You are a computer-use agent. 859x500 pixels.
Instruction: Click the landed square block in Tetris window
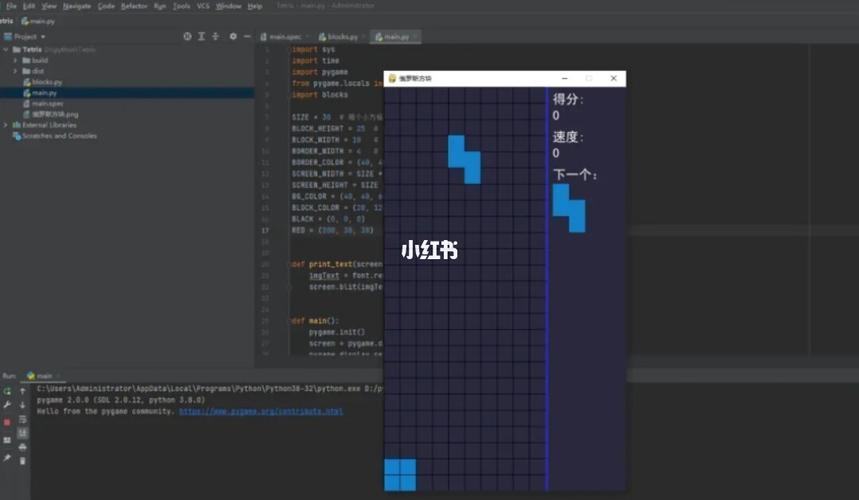tap(400, 474)
